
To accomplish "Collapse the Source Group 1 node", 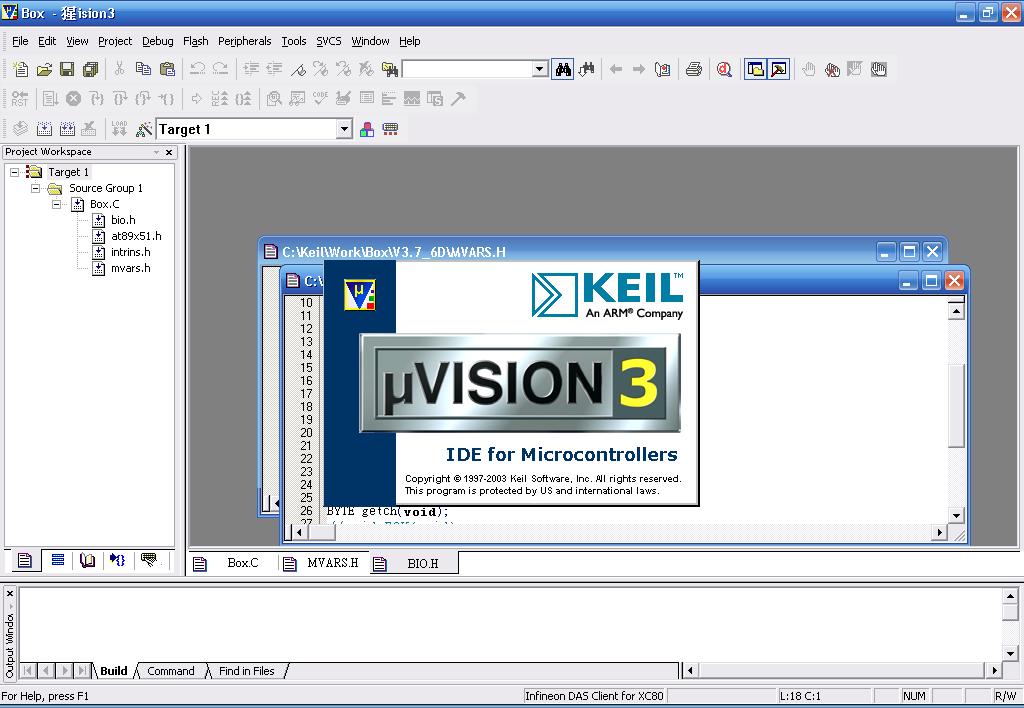I will point(35,188).
